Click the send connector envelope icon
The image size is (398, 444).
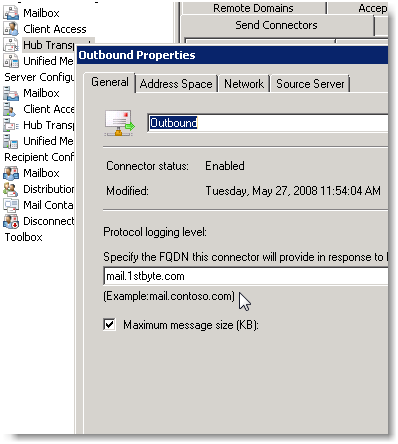pyautogui.click(x=120, y=123)
